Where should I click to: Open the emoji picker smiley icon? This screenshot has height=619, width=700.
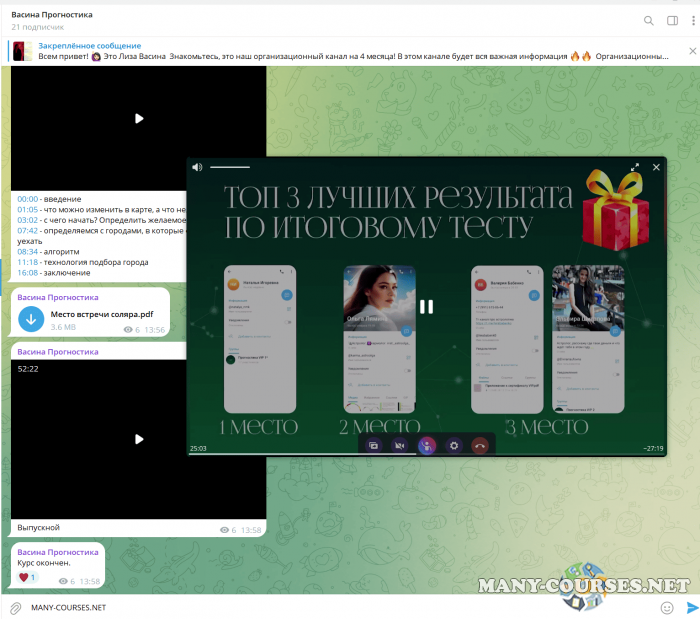667,607
